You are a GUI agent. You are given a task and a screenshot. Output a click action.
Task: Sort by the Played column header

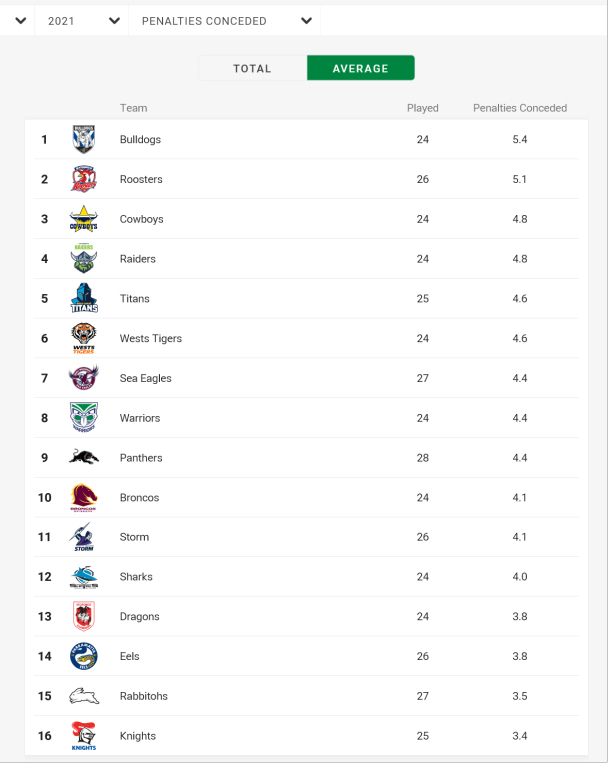(423, 108)
